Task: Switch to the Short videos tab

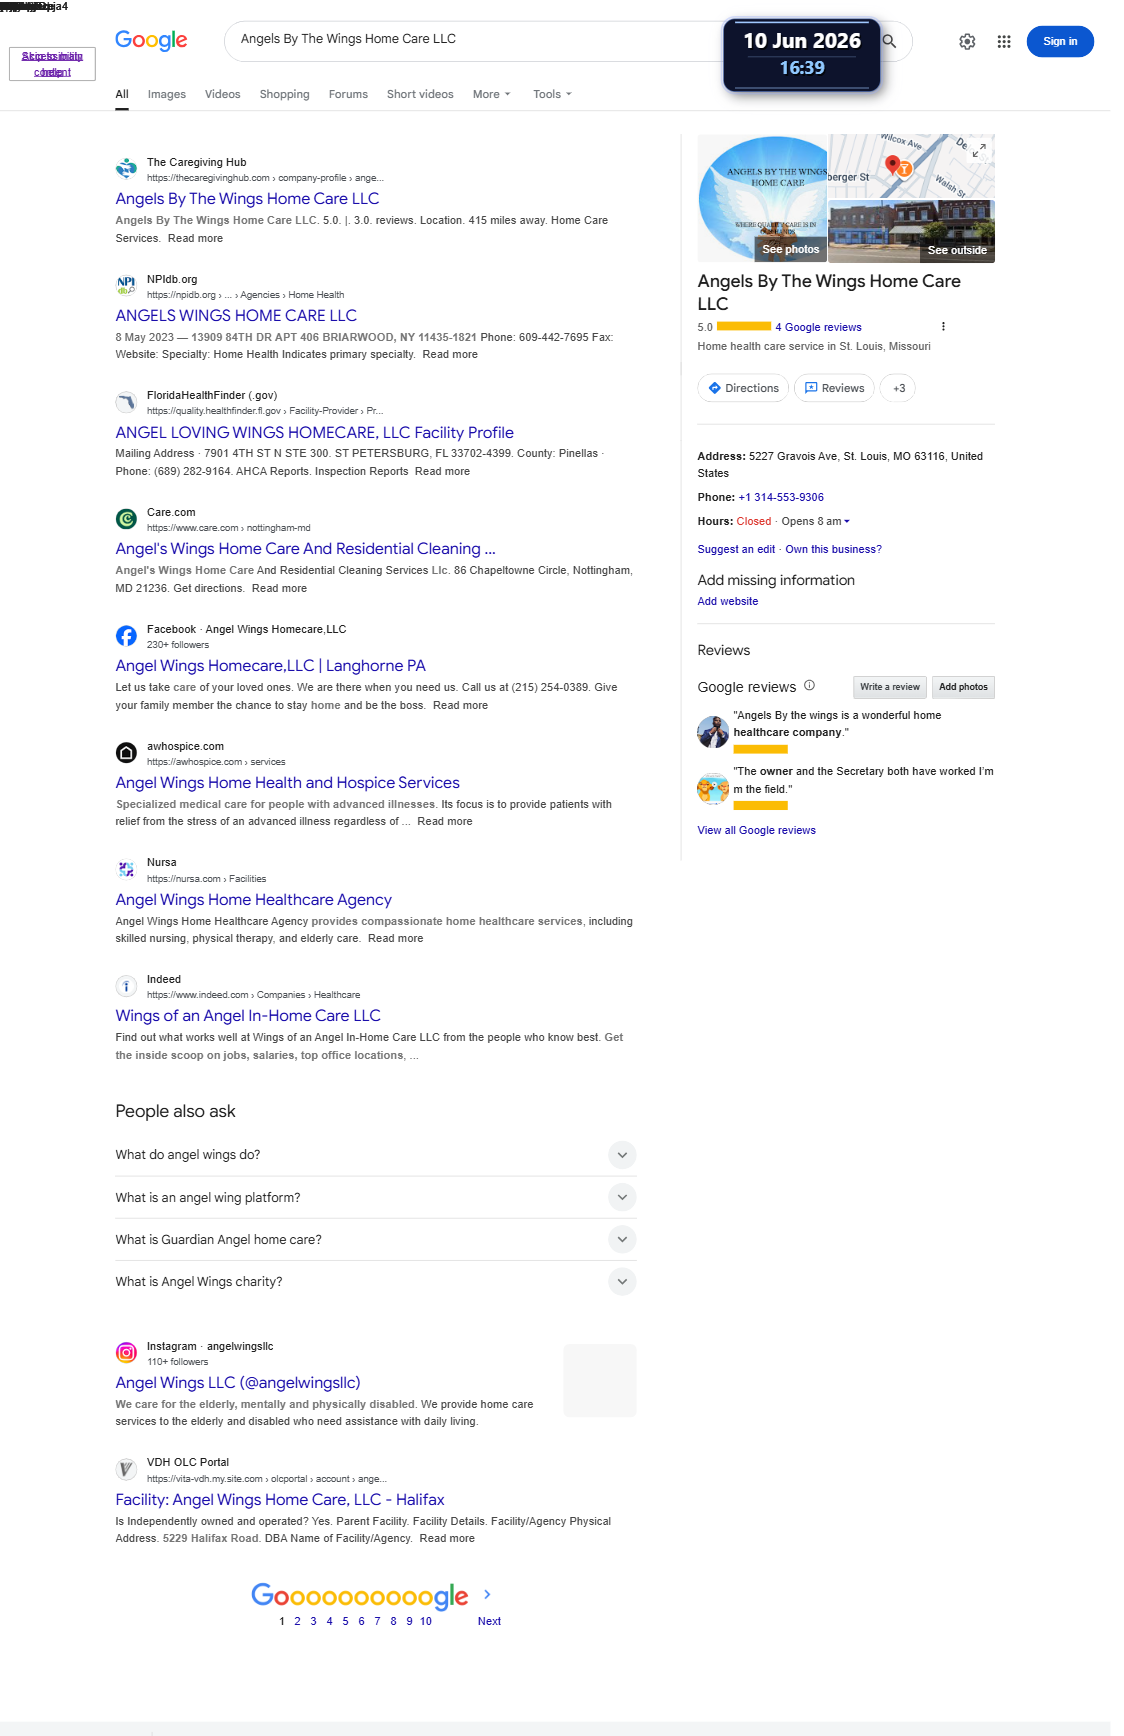Action: point(420,94)
